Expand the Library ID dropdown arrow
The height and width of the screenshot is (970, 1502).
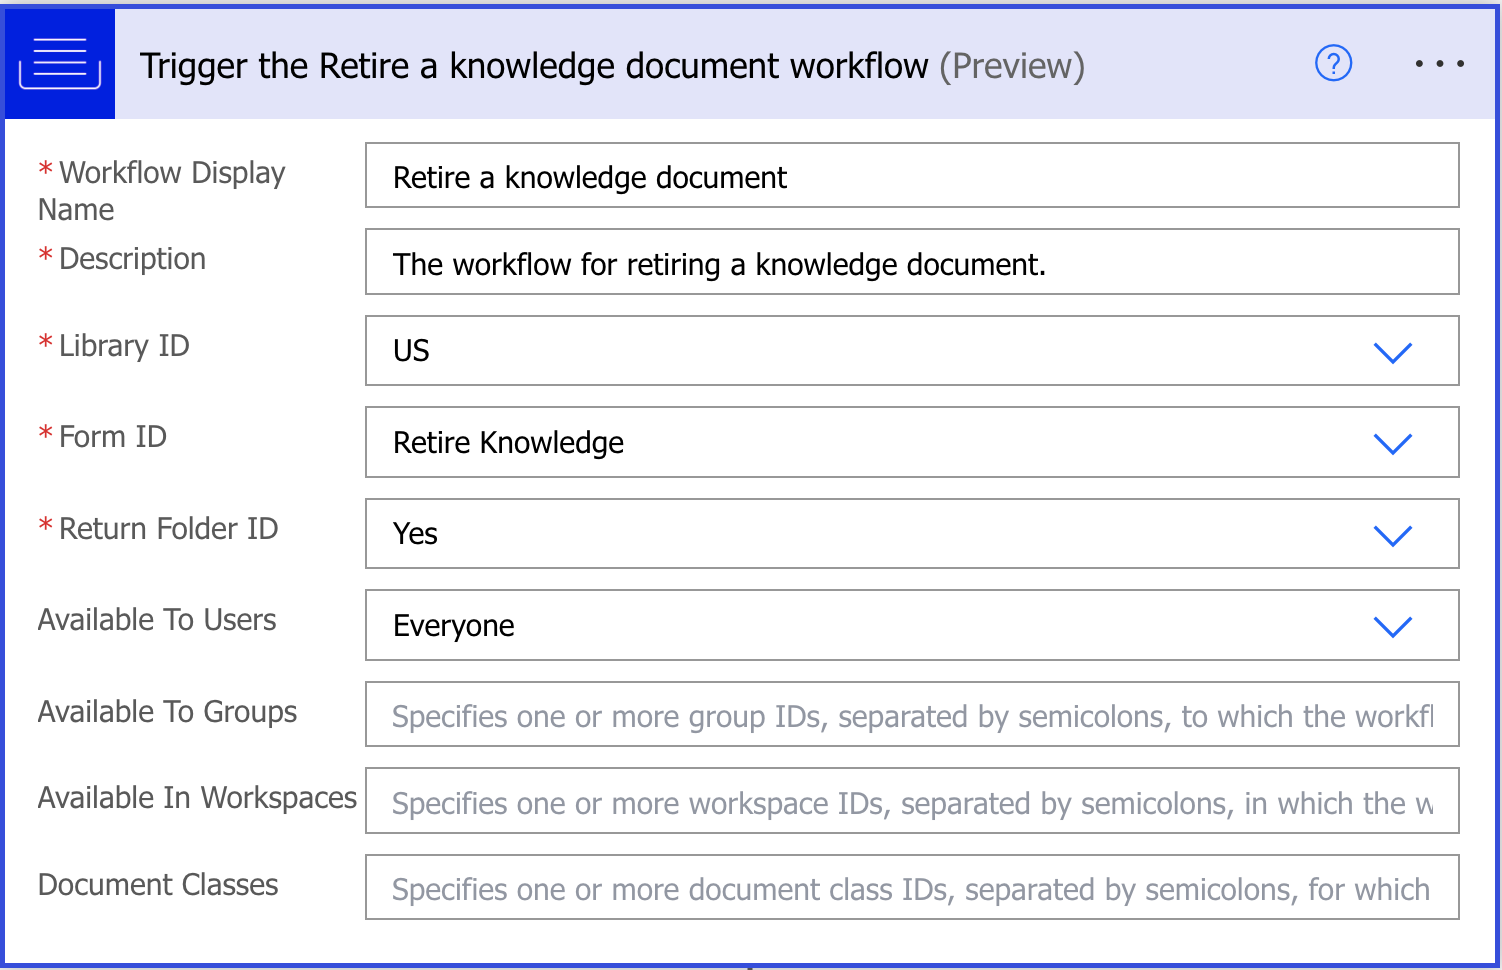click(1392, 352)
